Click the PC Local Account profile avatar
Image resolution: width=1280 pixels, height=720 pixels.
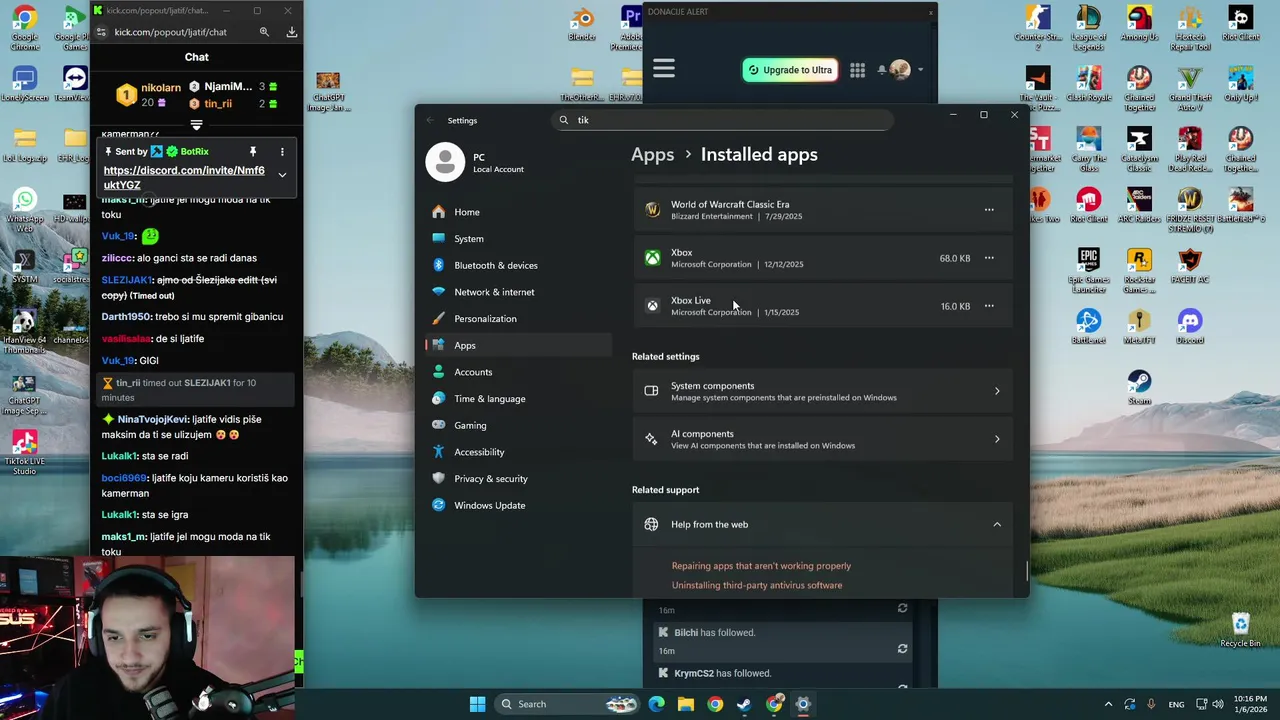point(445,162)
